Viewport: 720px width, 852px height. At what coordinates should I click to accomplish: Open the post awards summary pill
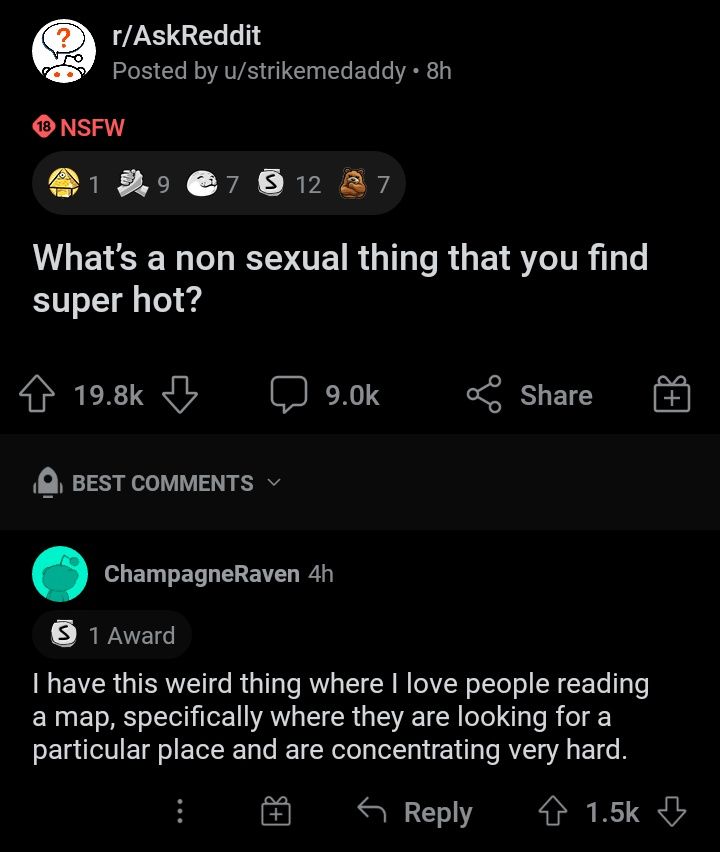click(x=218, y=184)
